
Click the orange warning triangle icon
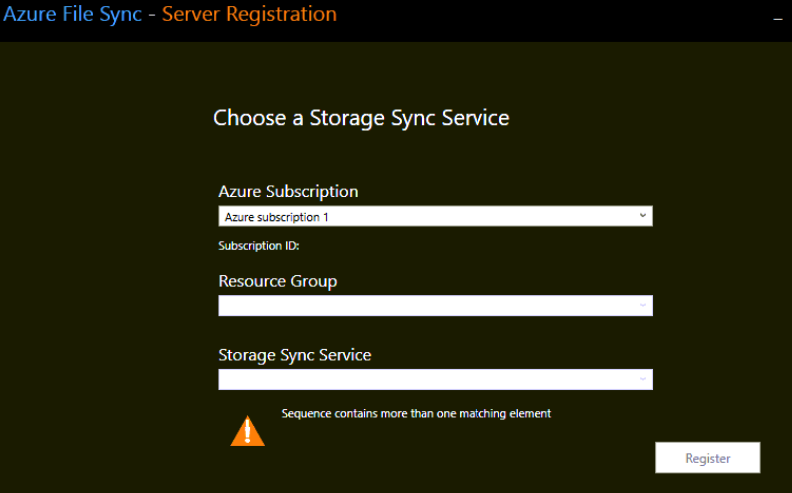[247, 430]
